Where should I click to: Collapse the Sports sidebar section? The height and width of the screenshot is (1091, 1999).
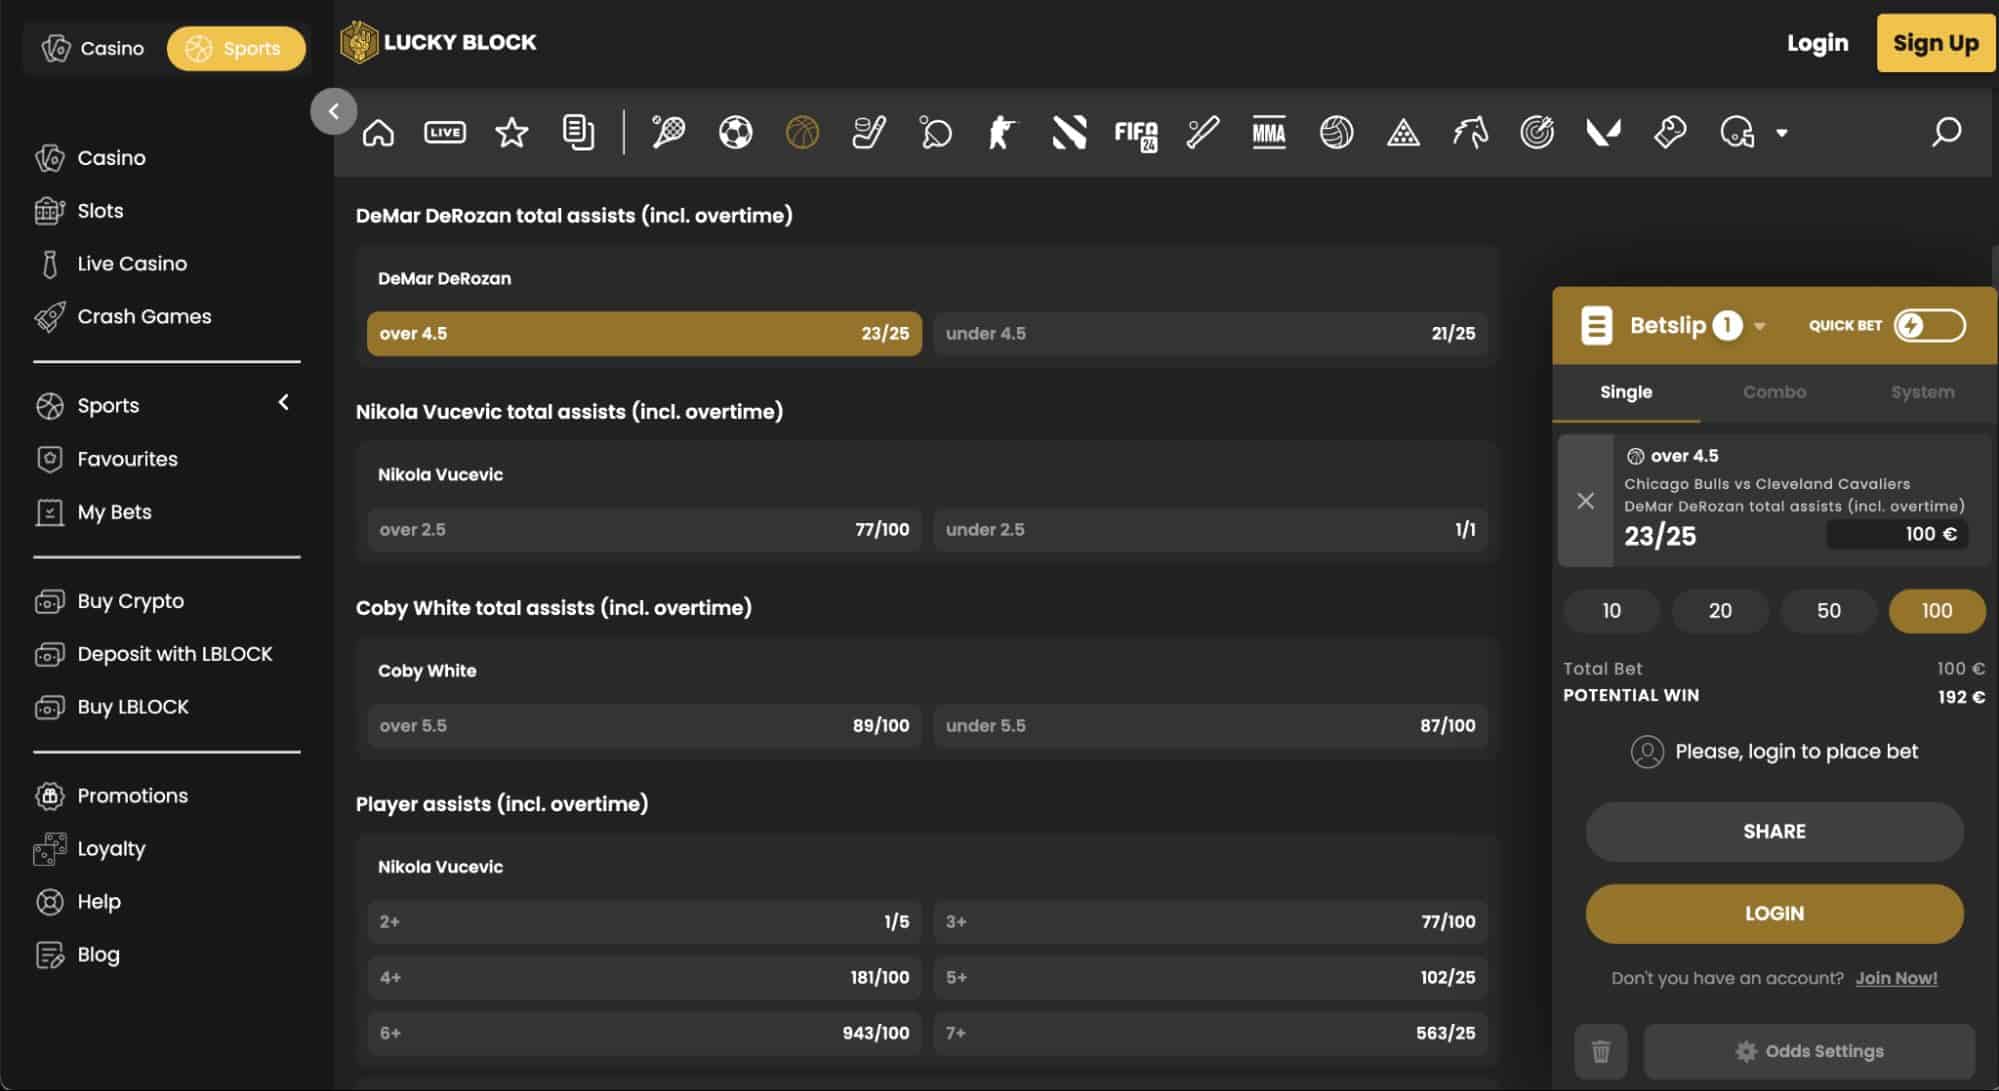pos(284,402)
